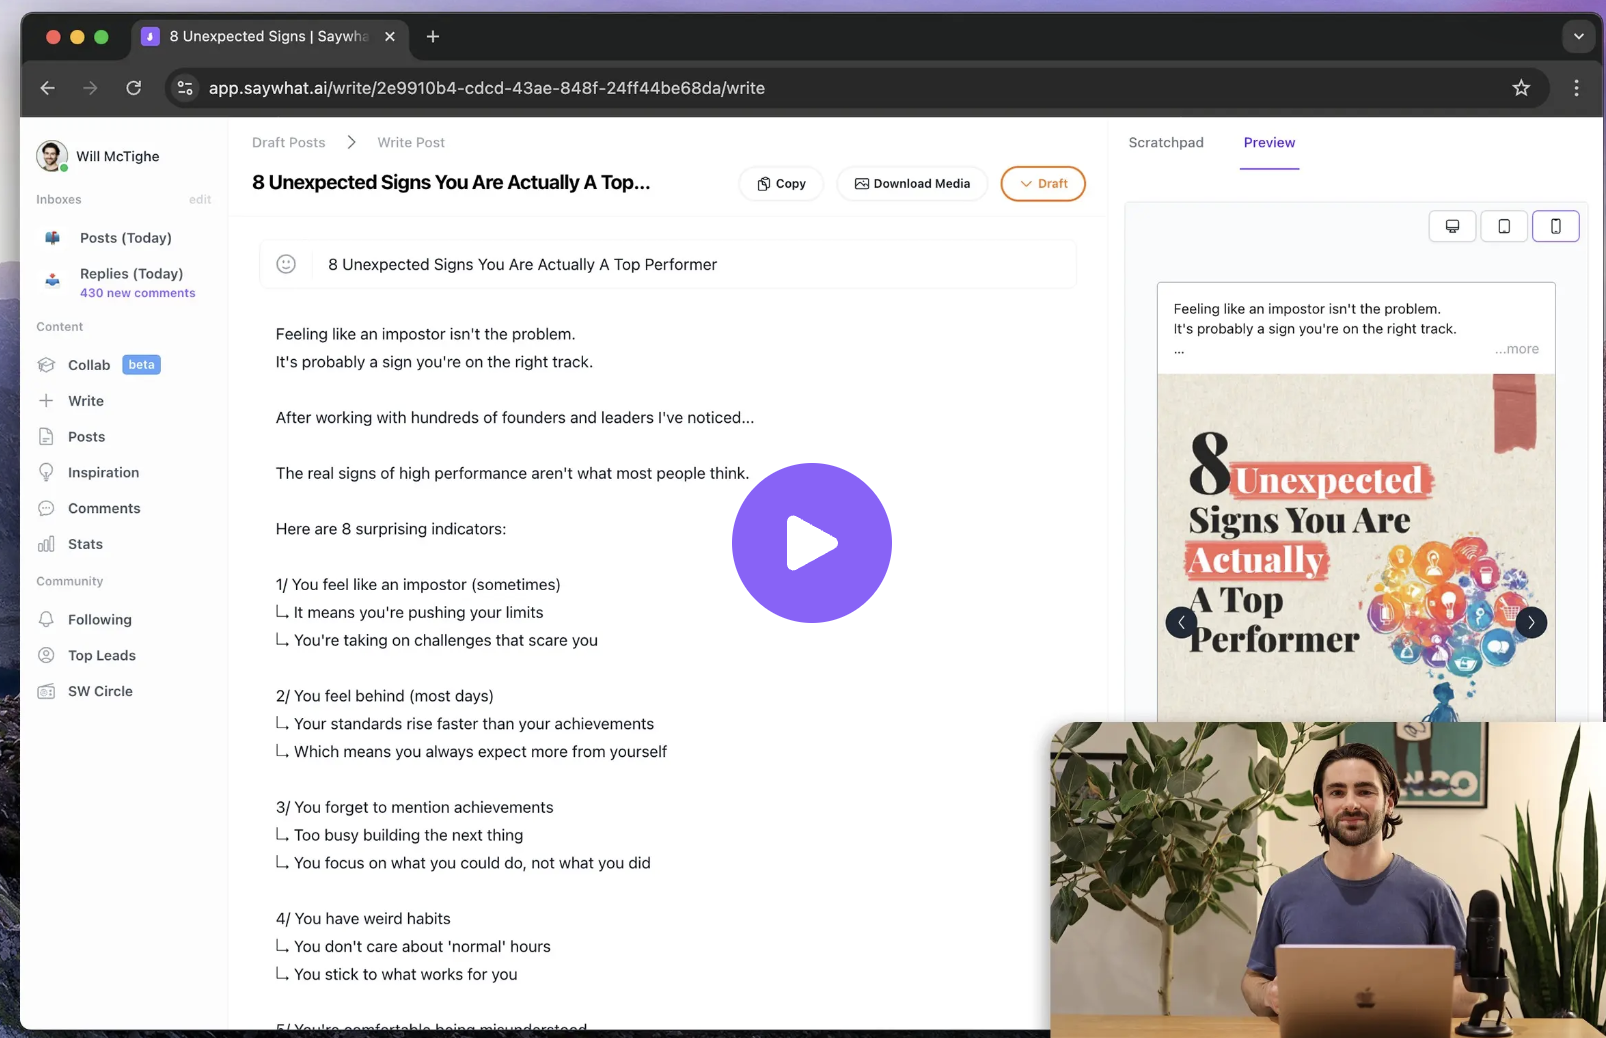Open the Draft status dropdown
Screen dimensions: 1606x1038
1042,183
